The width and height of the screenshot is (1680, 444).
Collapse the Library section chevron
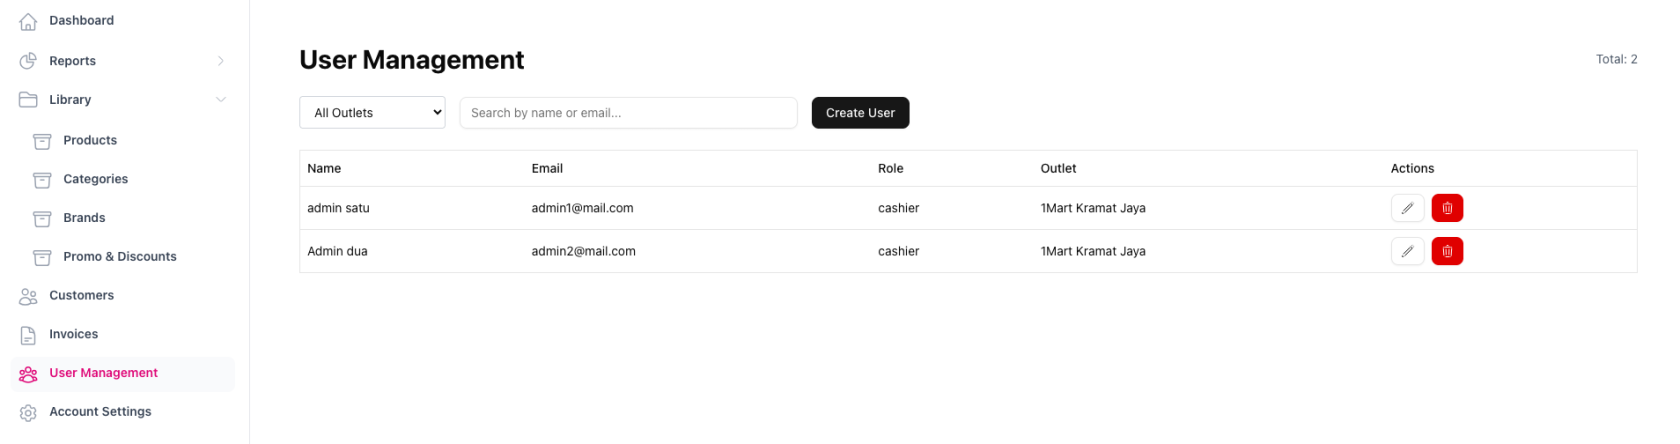coord(221,100)
